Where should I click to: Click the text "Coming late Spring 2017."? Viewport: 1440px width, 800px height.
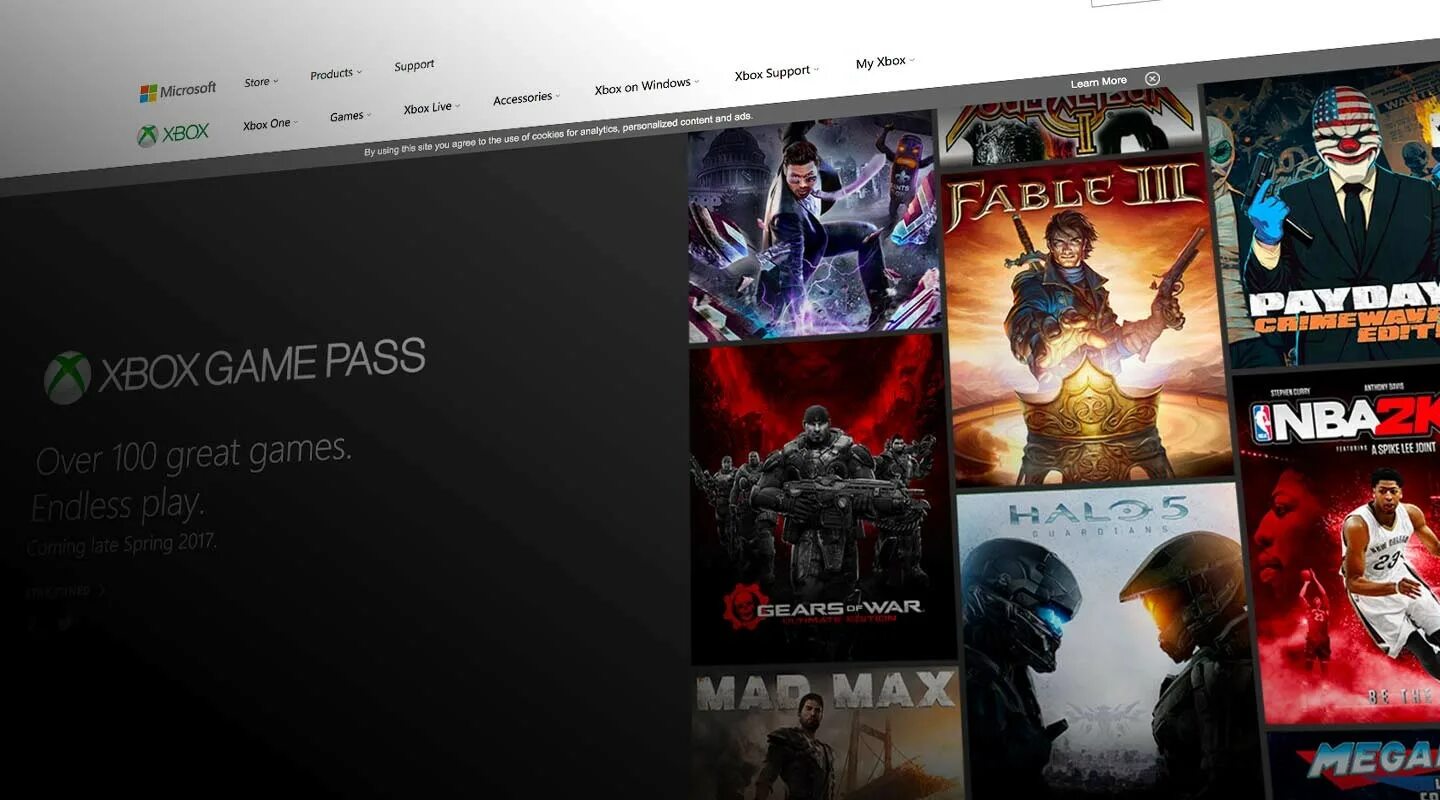click(x=122, y=545)
